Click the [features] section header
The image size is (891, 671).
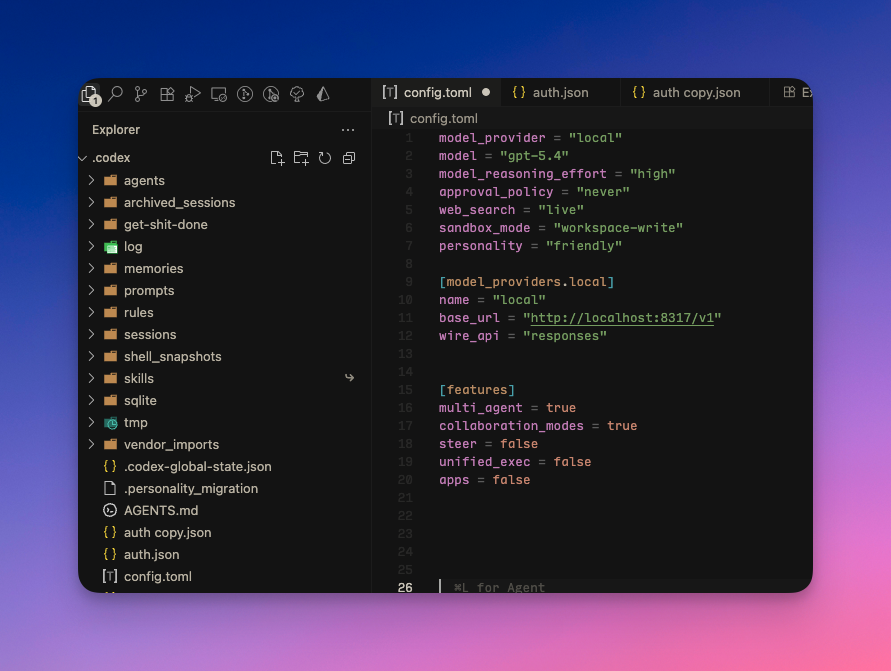[477, 390]
